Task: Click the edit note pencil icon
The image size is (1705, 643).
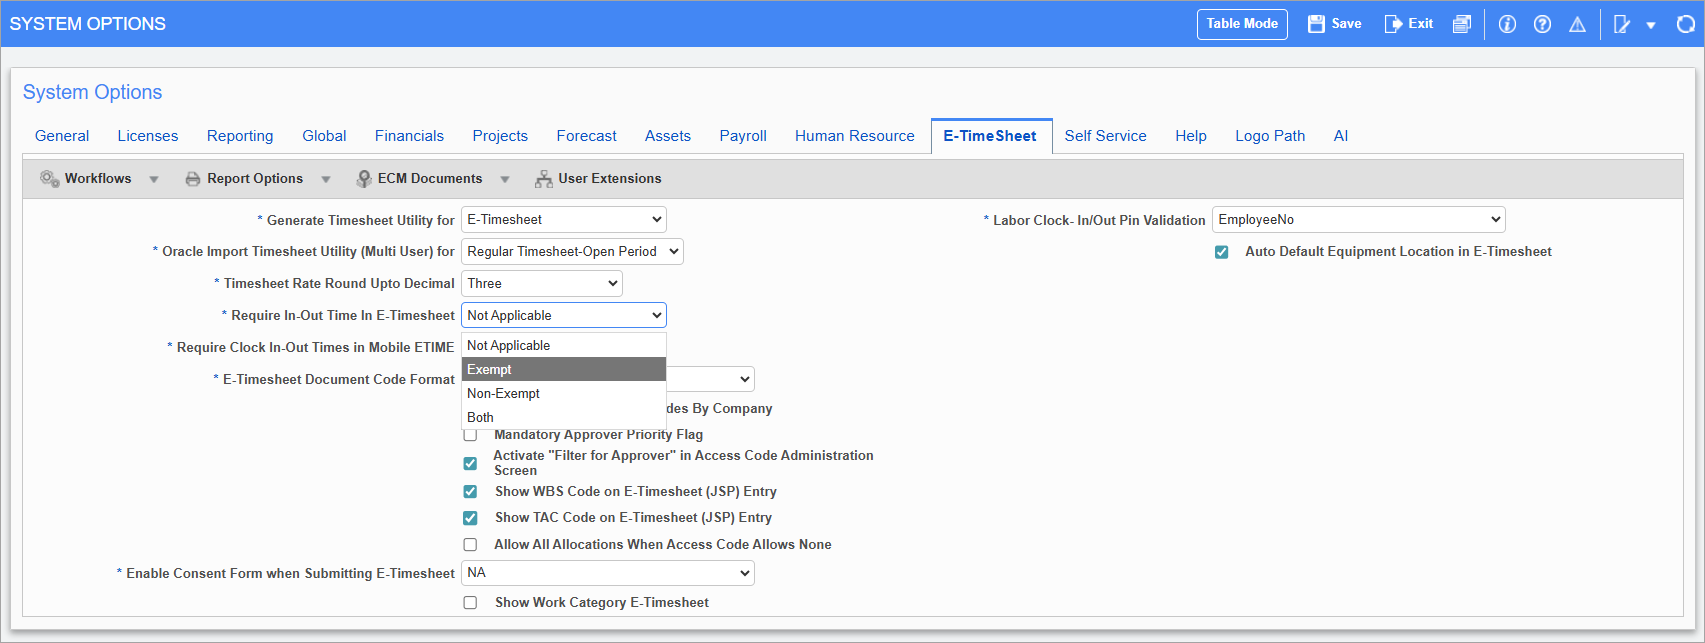Action: coord(1622,24)
